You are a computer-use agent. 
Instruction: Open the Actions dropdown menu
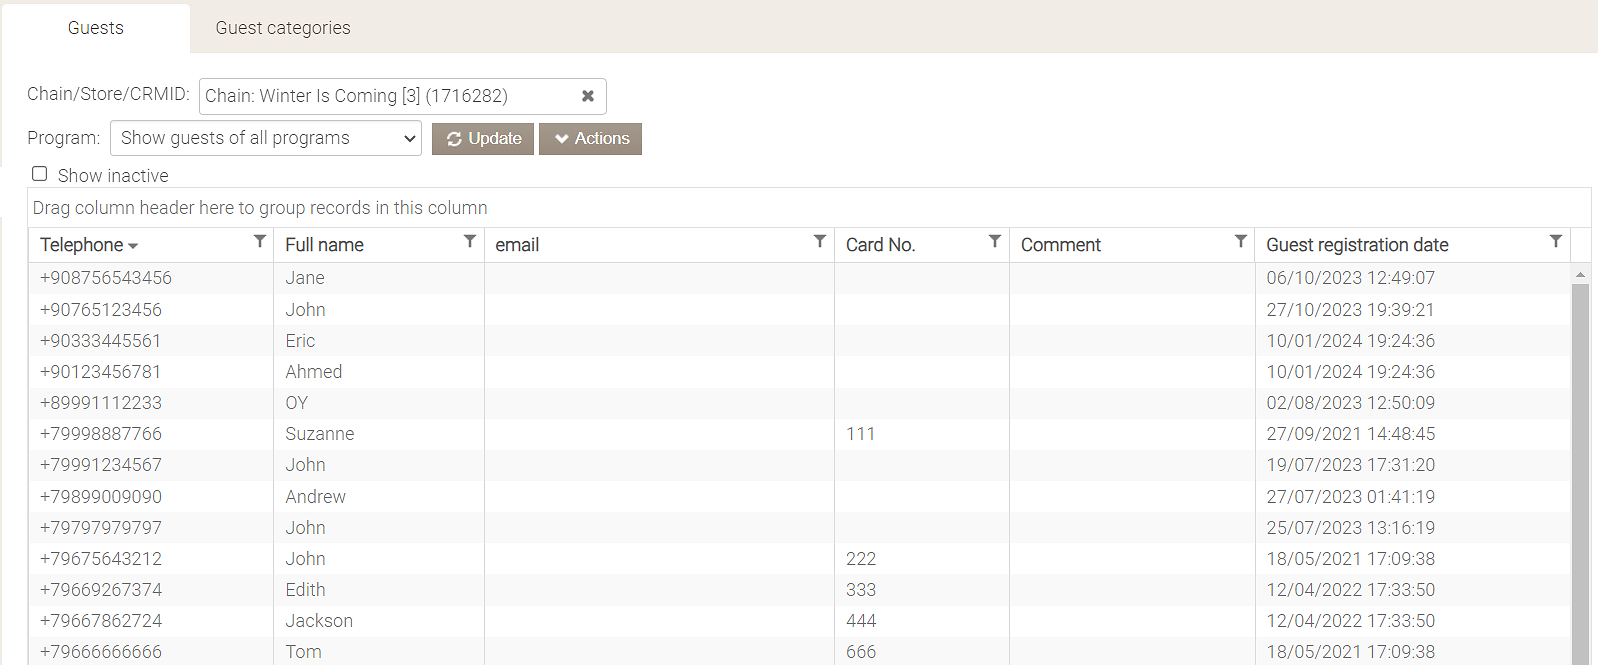590,139
